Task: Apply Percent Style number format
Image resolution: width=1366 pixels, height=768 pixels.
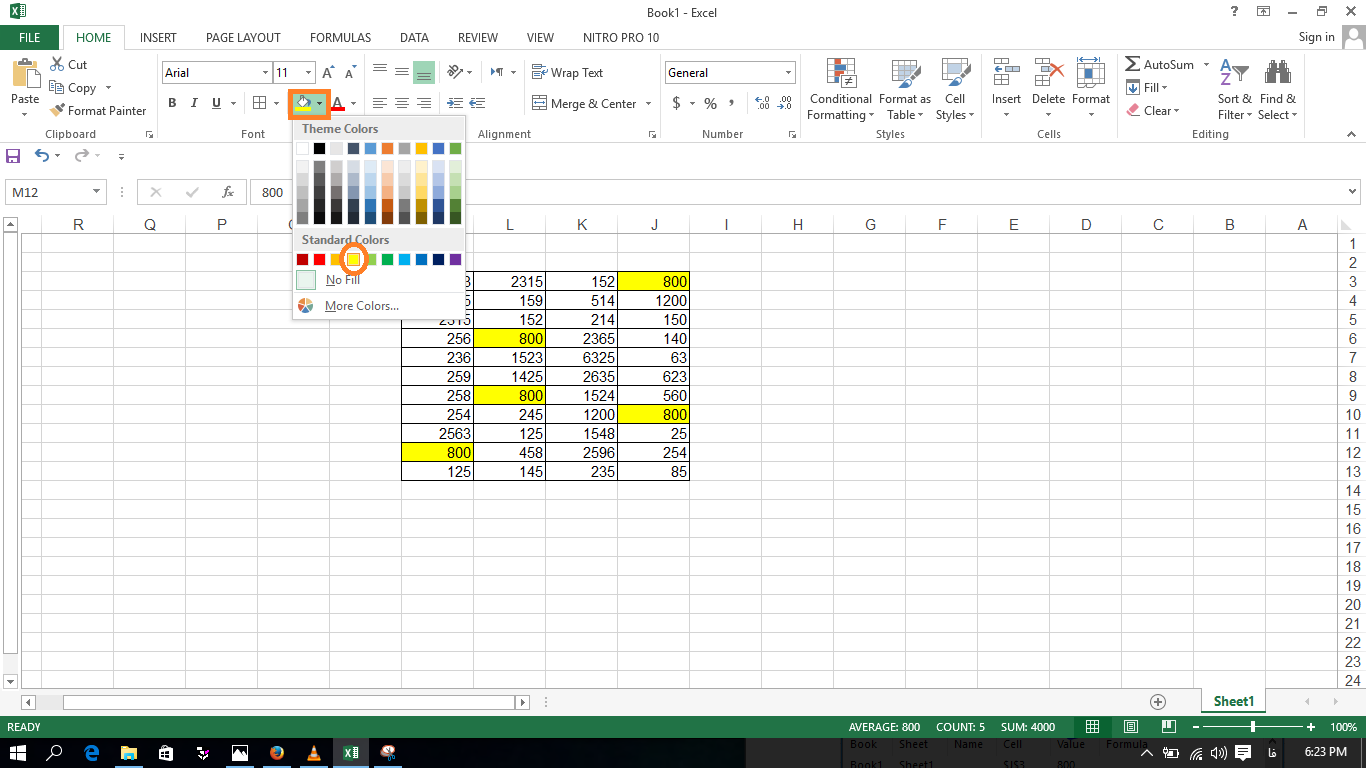Action: [710, 103]
